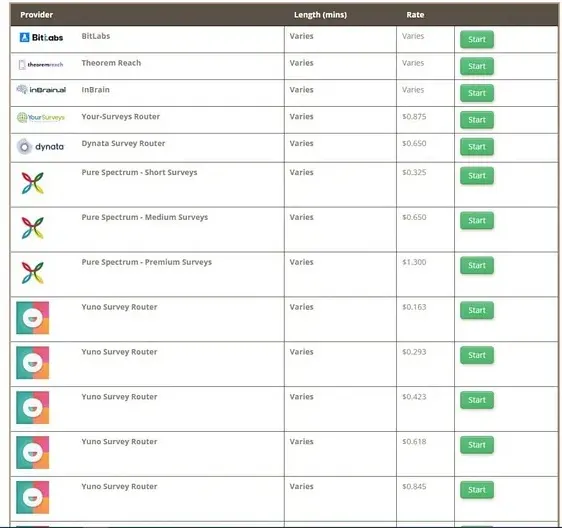Select Yuno Survey Router name in $0.163 row
The height and width of the screenshot is (528, 562).
click(x=119, y=307)
